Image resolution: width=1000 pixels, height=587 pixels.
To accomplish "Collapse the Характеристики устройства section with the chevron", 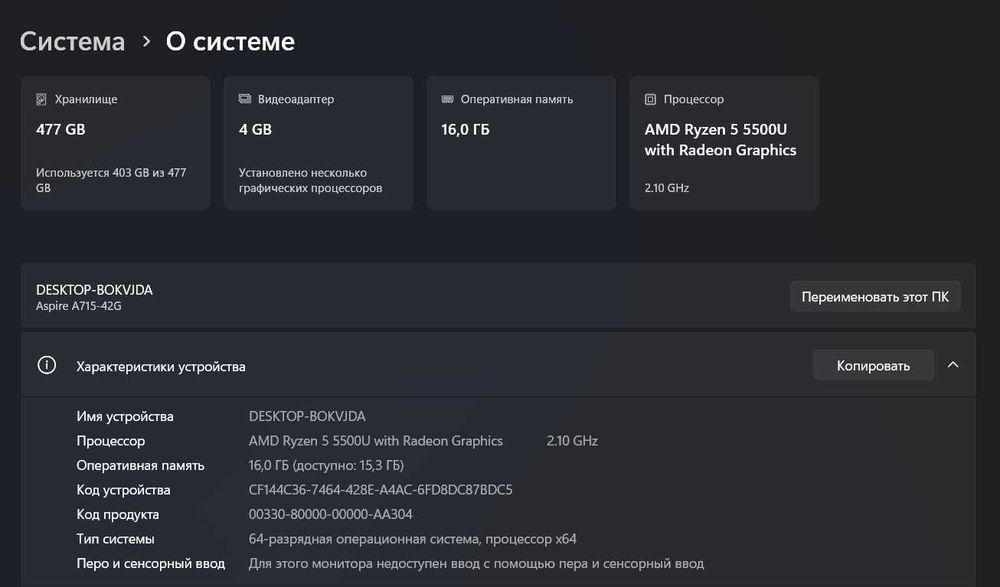I will point(953,365).
